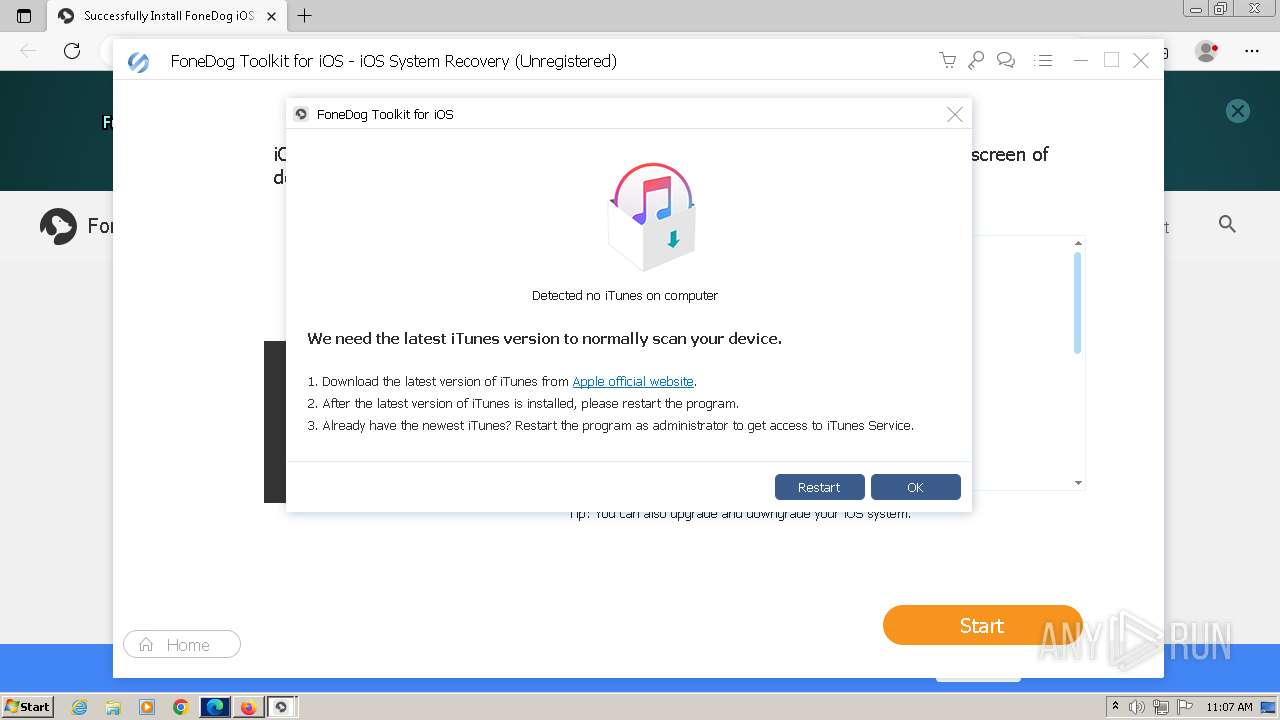Screen dimensions: 1280x720
Task: Click the orange Start button
Action: [982, 625]
